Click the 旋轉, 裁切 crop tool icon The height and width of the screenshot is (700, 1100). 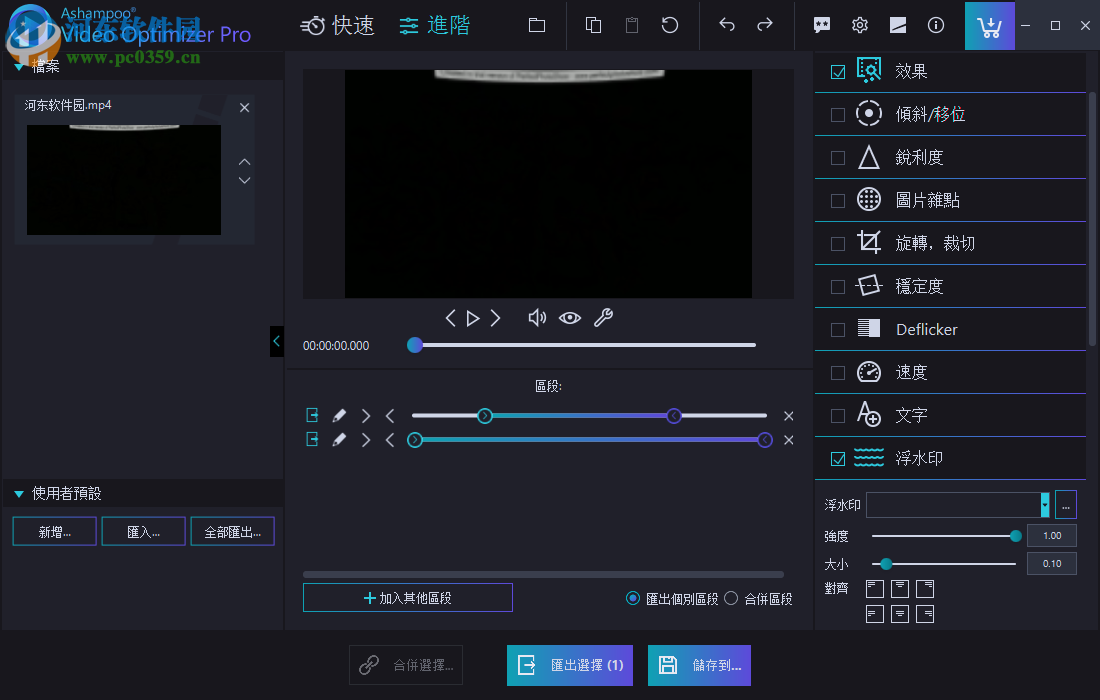(x=869, y=242)
